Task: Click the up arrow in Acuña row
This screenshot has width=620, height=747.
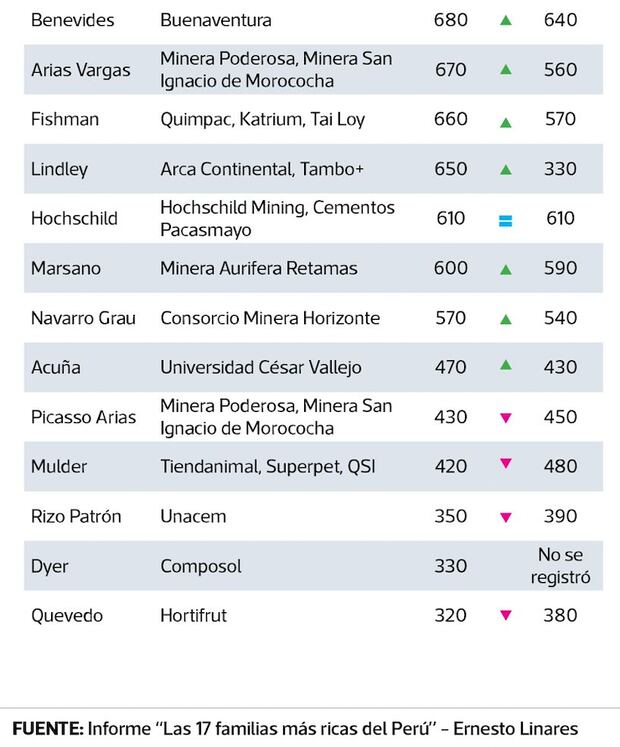Action: click(x=506, y=366)
